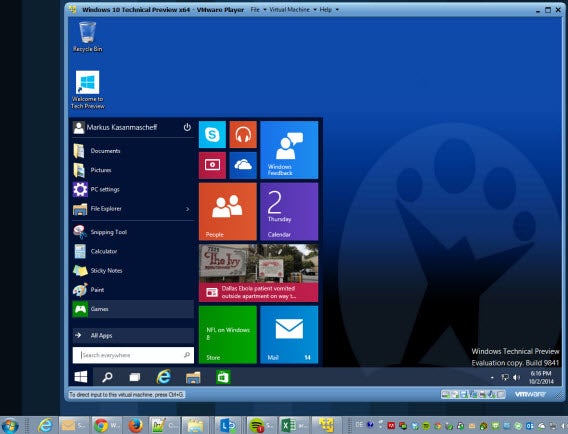The height and width of the screenshot is (434, 568).
Task: Open Documents from the Start menu
Action: pos(133,151)
